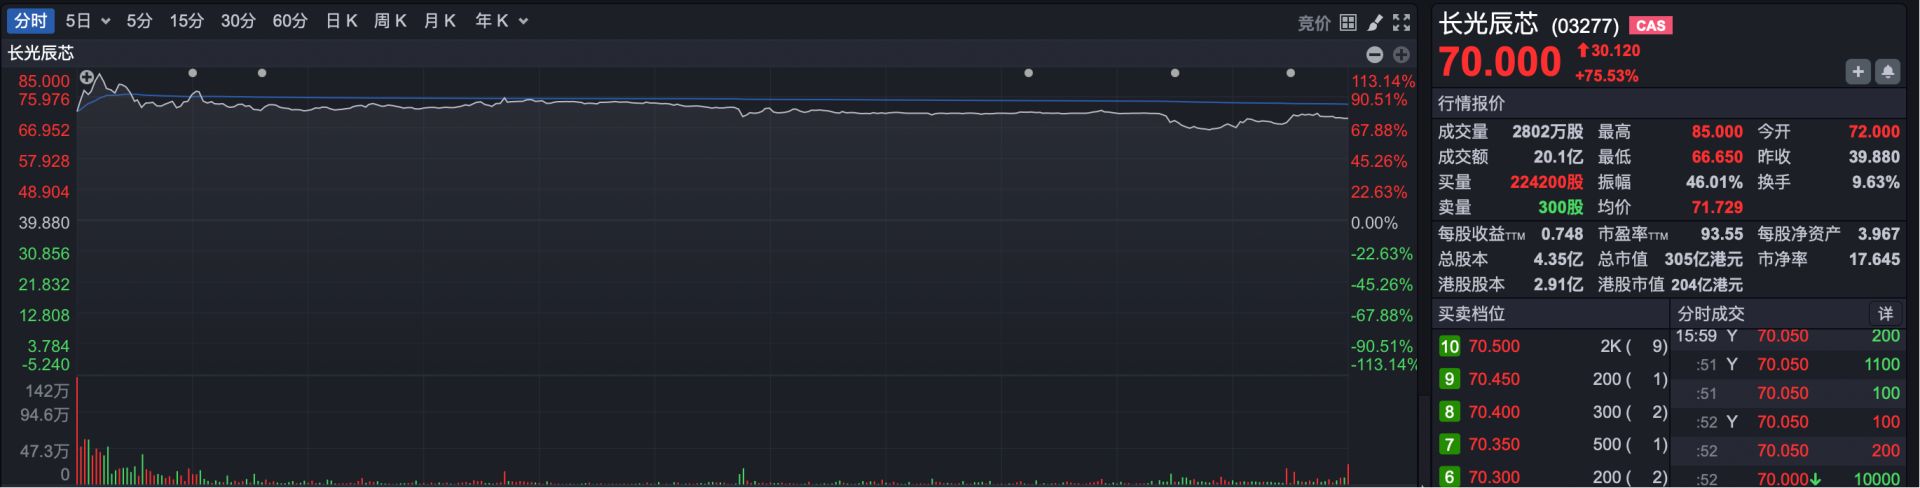This screenshot has height=488, width=1920.
Task: Set a price alert with bell icon
Action: (1888, 71)
